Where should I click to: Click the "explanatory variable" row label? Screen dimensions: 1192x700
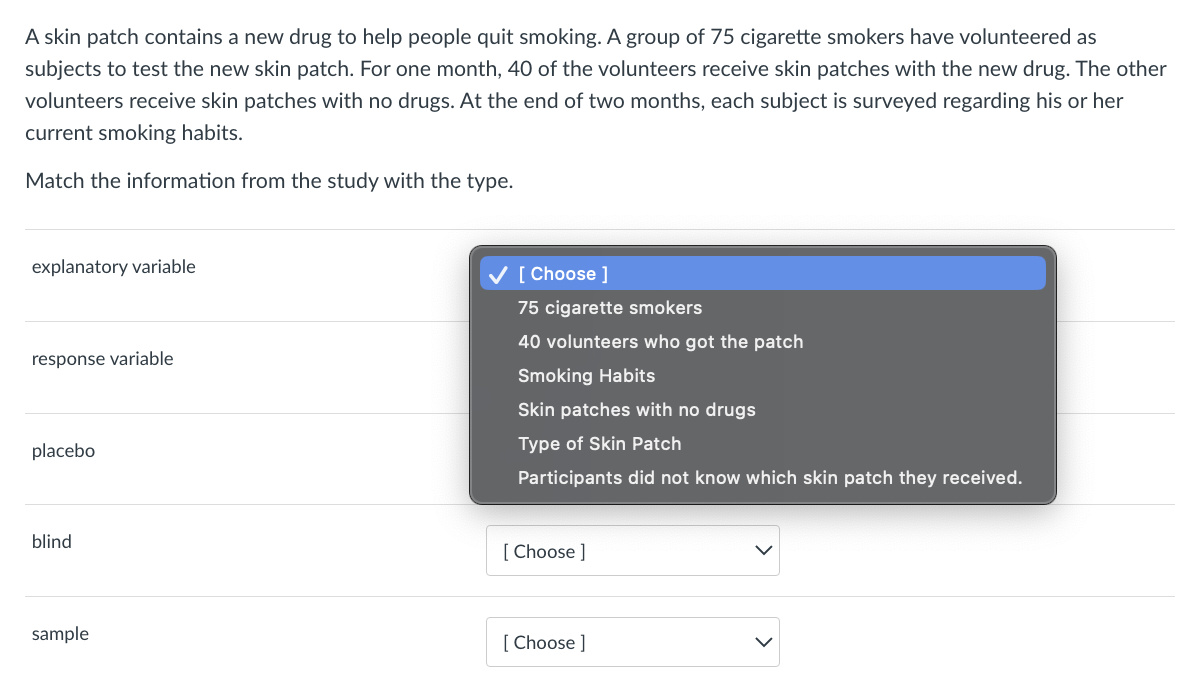(x=114, y=267)
